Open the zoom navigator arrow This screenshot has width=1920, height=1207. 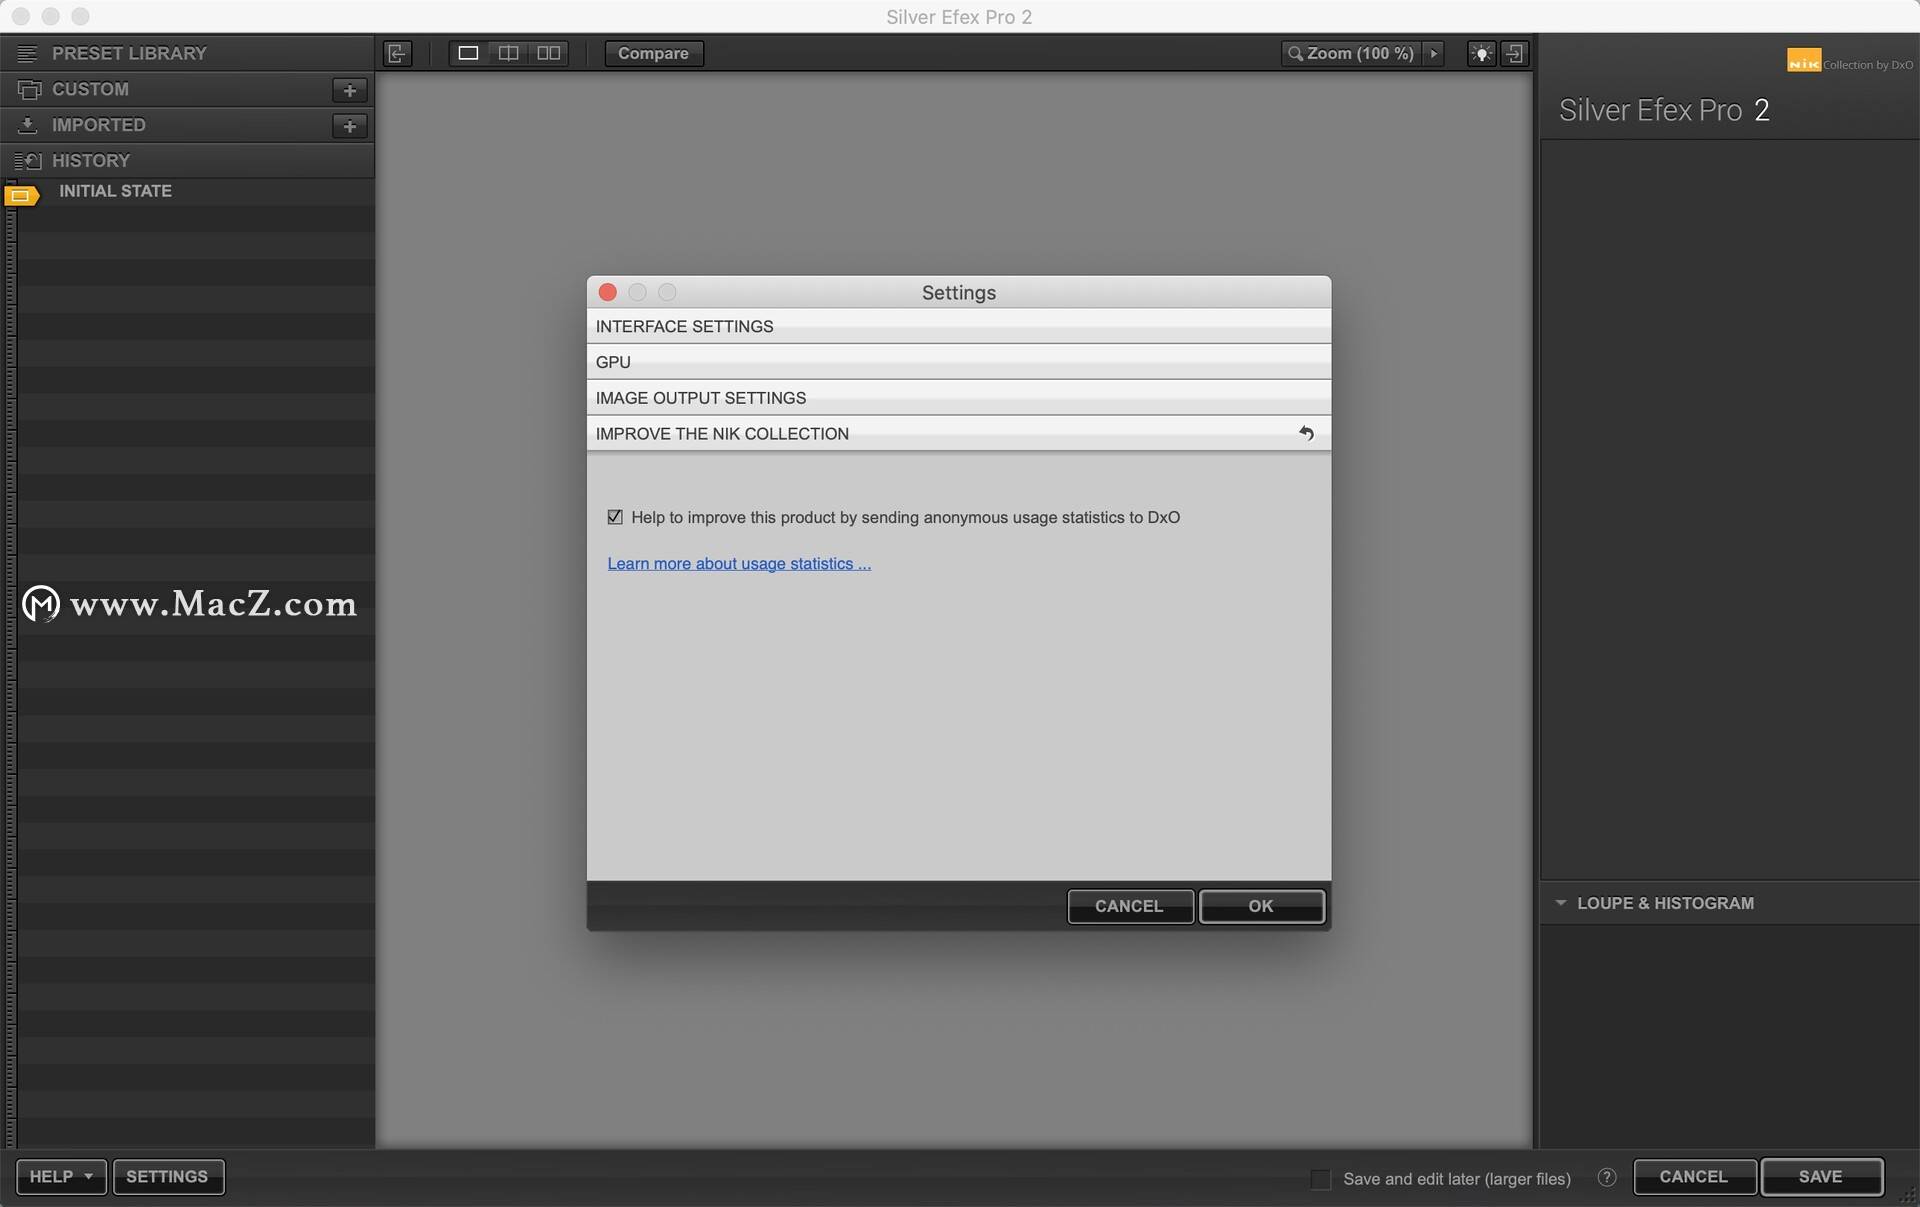pos(1434,53)
